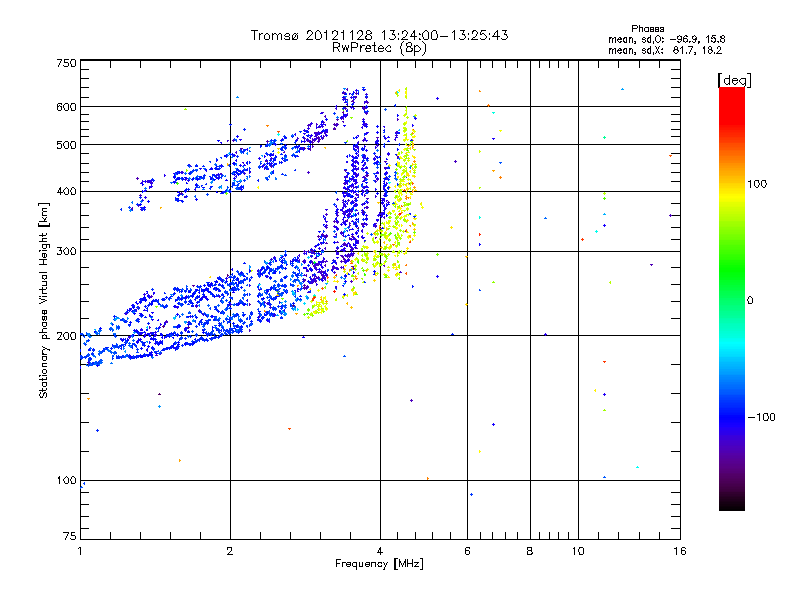Click the y-axis tick label '300'
800x600 pixels.
[66, 252]
